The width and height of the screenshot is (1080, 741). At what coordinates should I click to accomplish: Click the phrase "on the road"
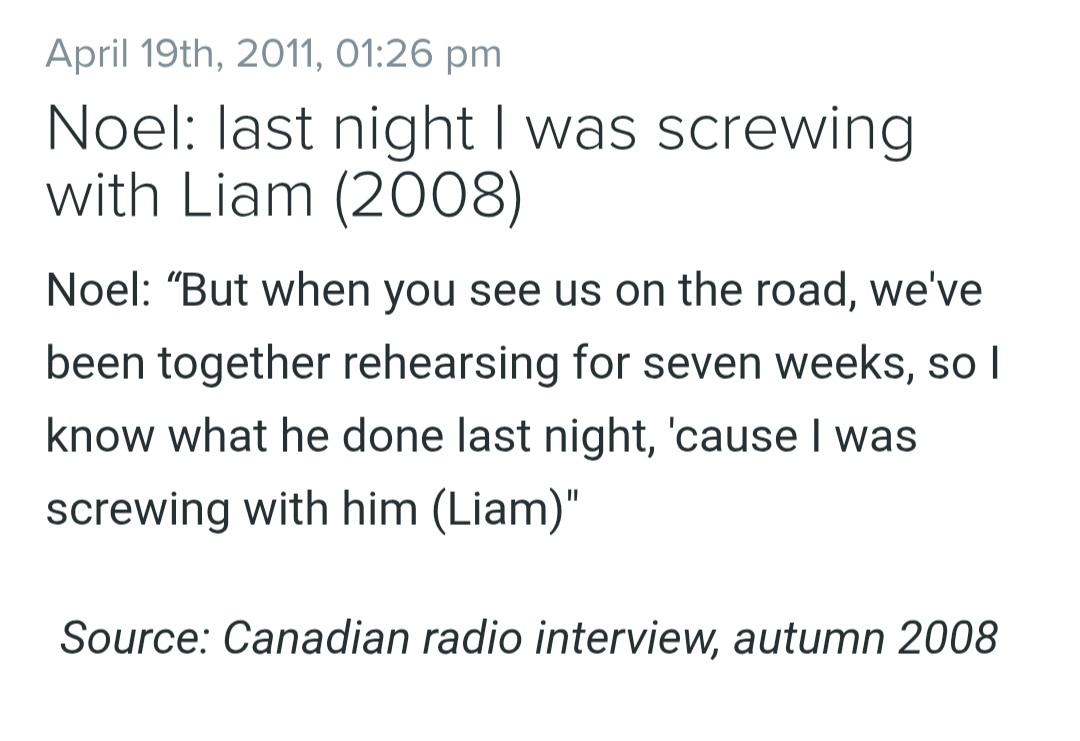coord(734,290)
